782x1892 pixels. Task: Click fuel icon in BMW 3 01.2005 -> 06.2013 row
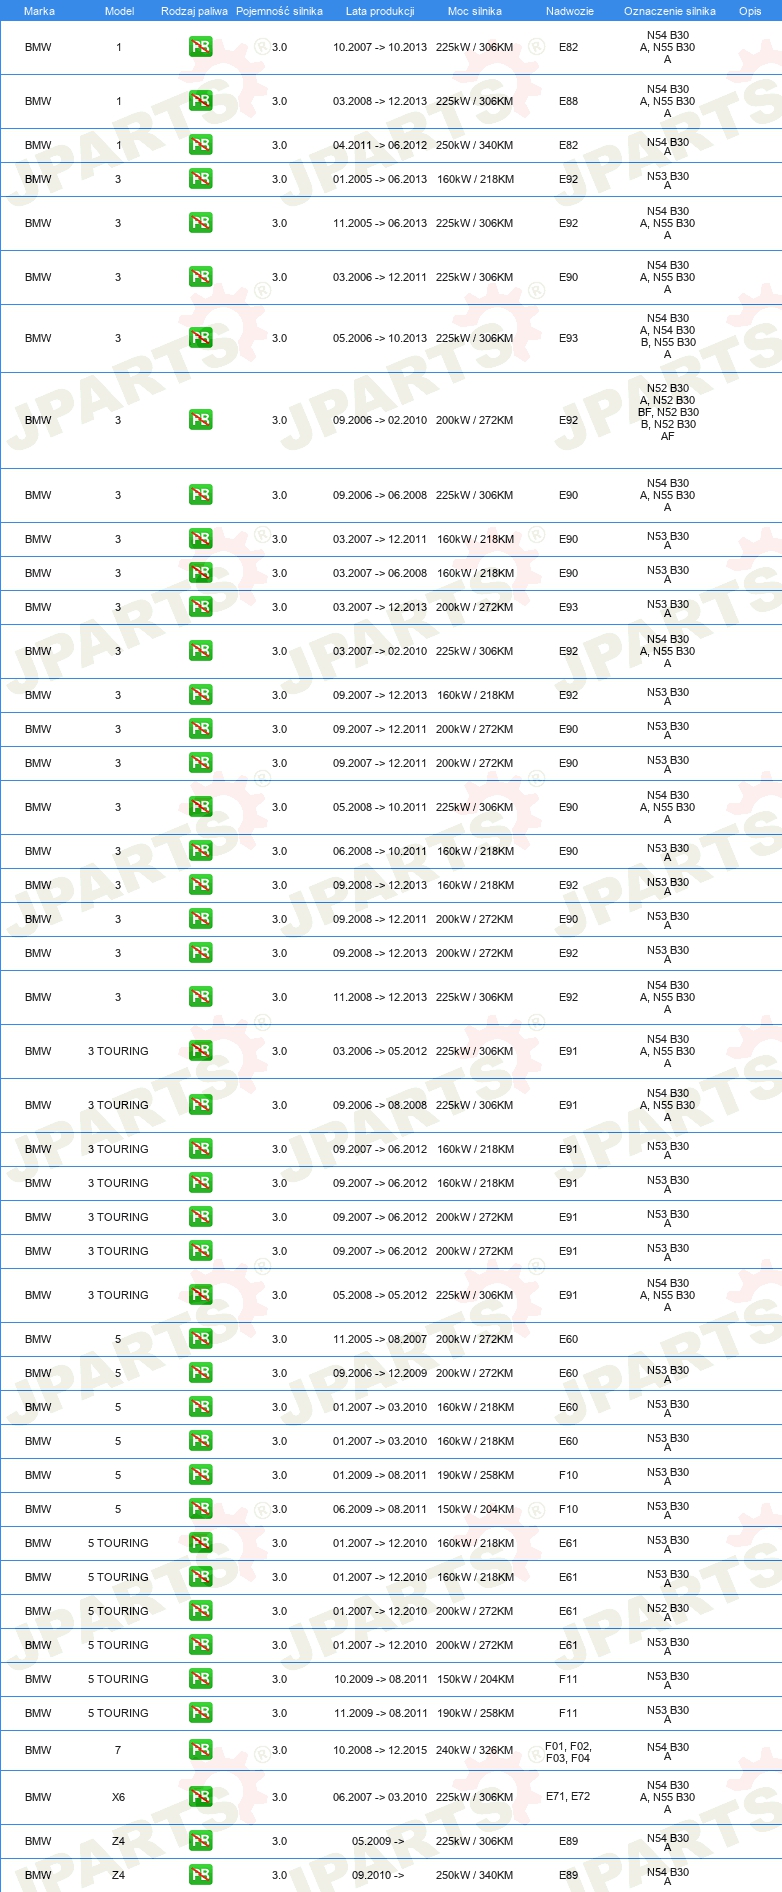[200, 179]
